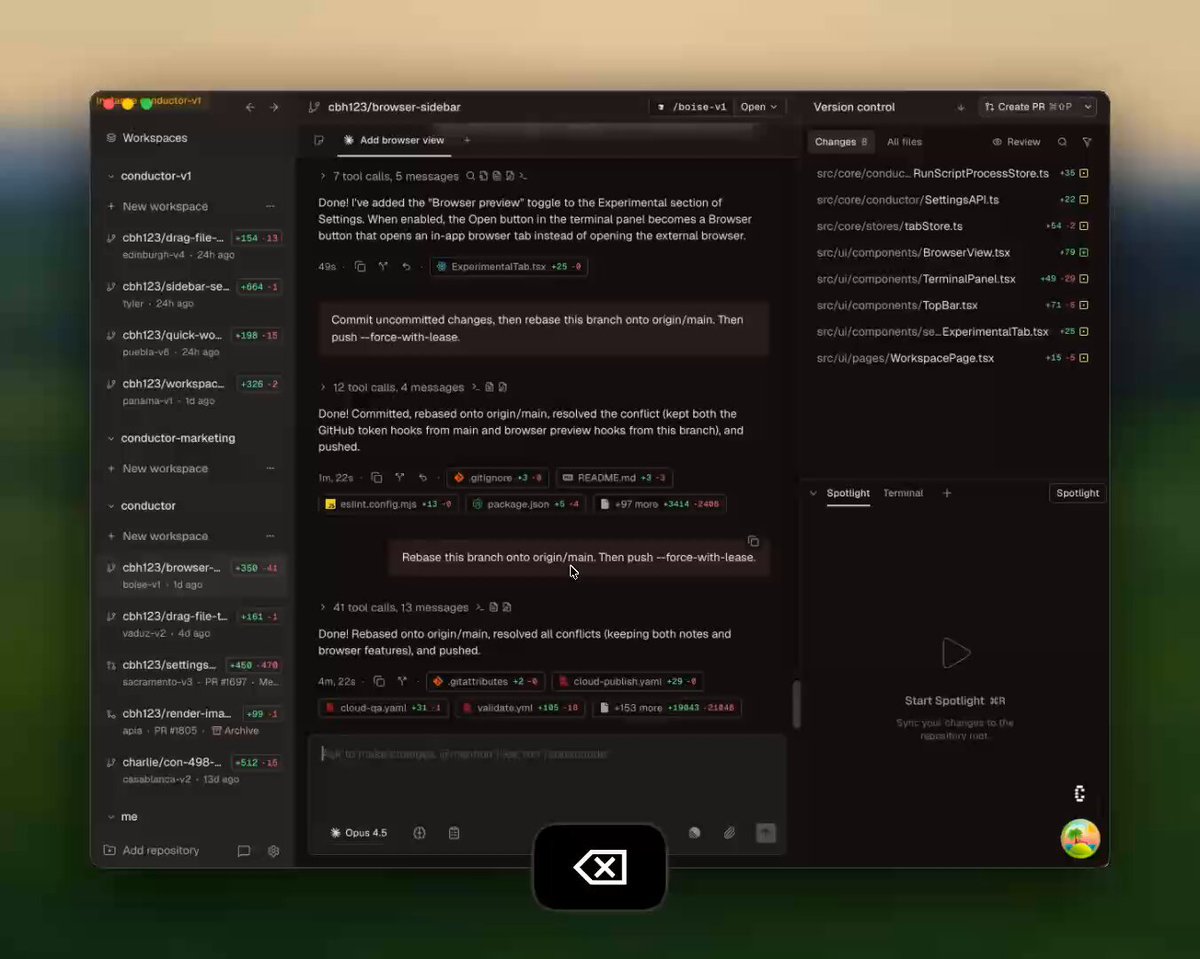Click the Spotlight button at panel right
1200x959 pixels.
pyautogui.click(x=1077, y=493)
